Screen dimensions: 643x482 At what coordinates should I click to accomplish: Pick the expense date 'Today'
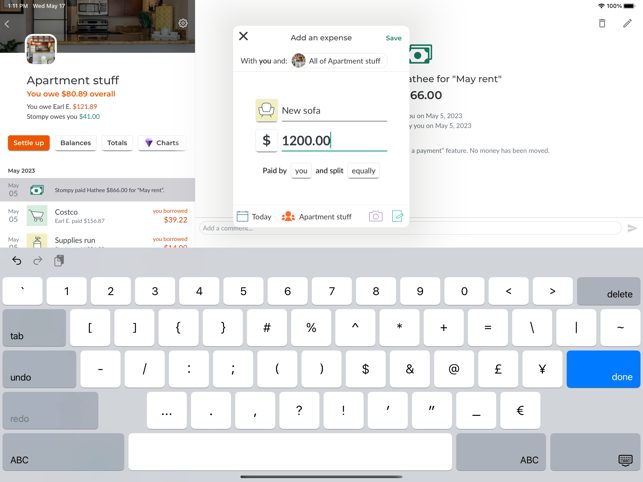point(254,216)
